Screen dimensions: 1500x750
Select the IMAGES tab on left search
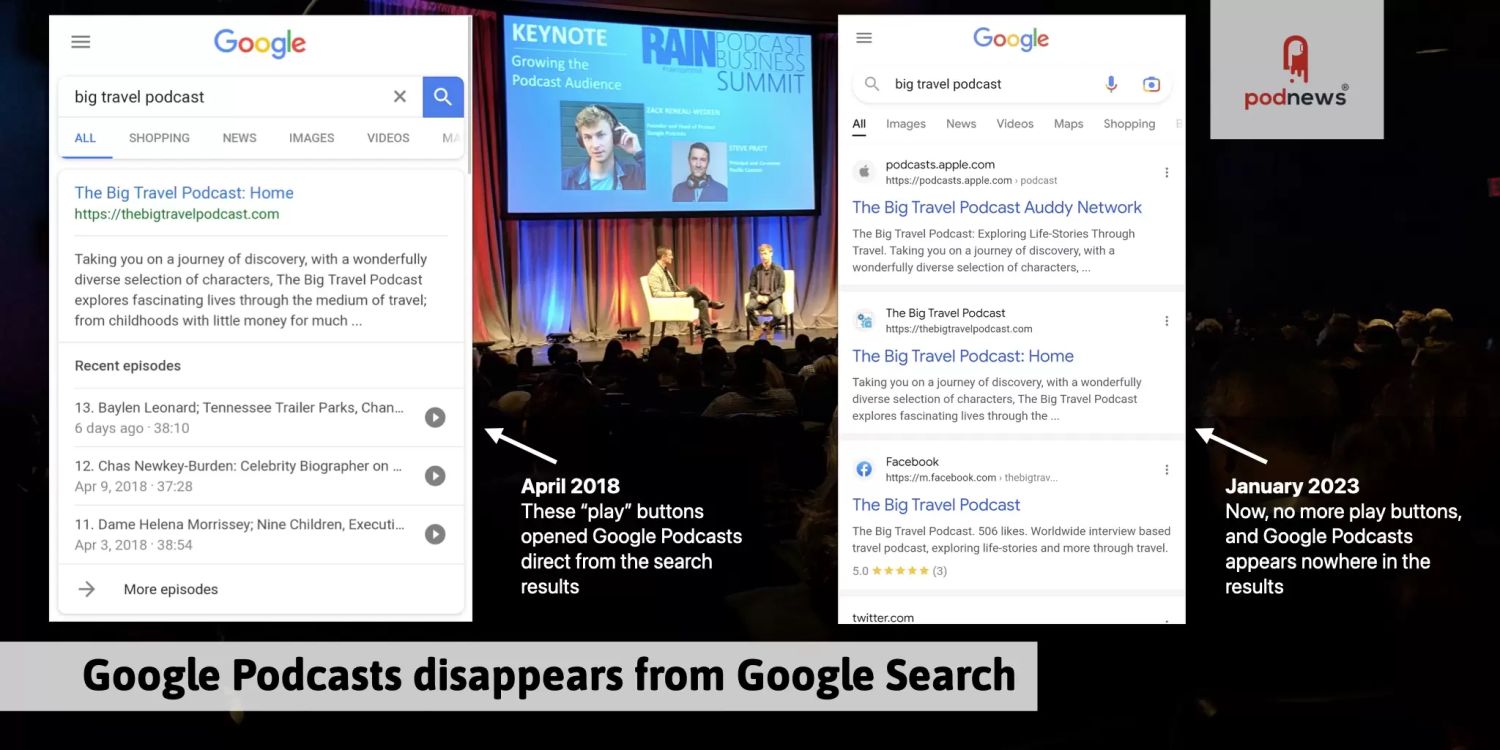pos(311,138)
